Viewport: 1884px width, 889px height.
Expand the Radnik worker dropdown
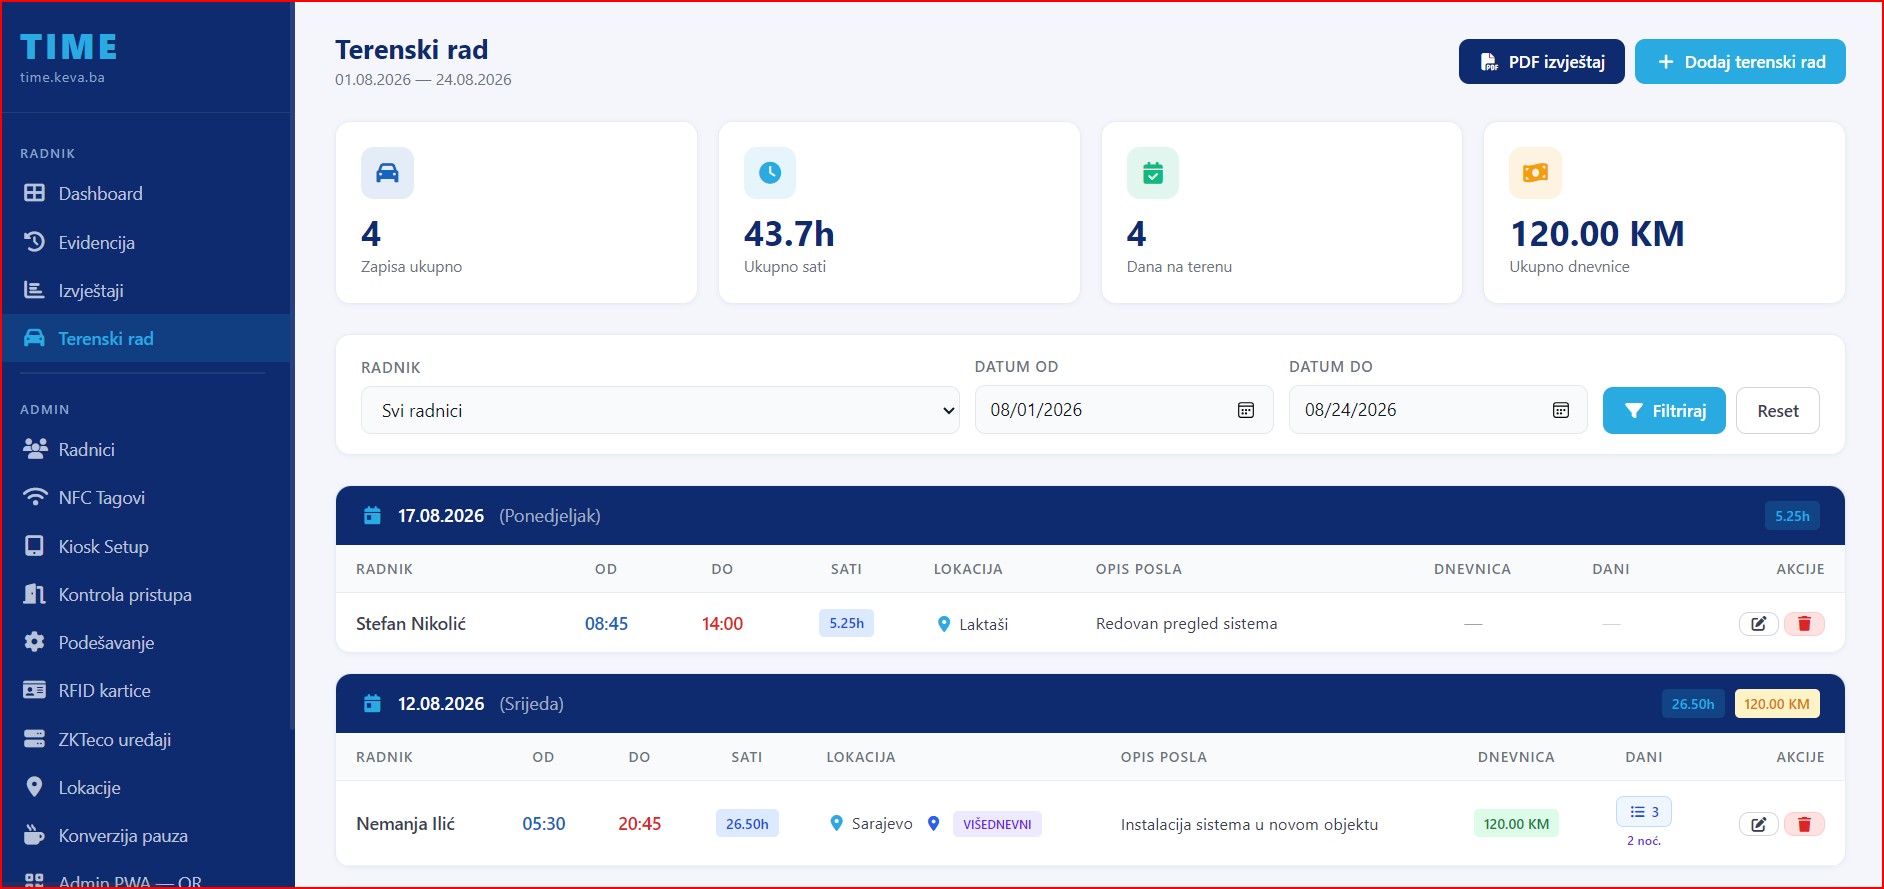point(660,410)
